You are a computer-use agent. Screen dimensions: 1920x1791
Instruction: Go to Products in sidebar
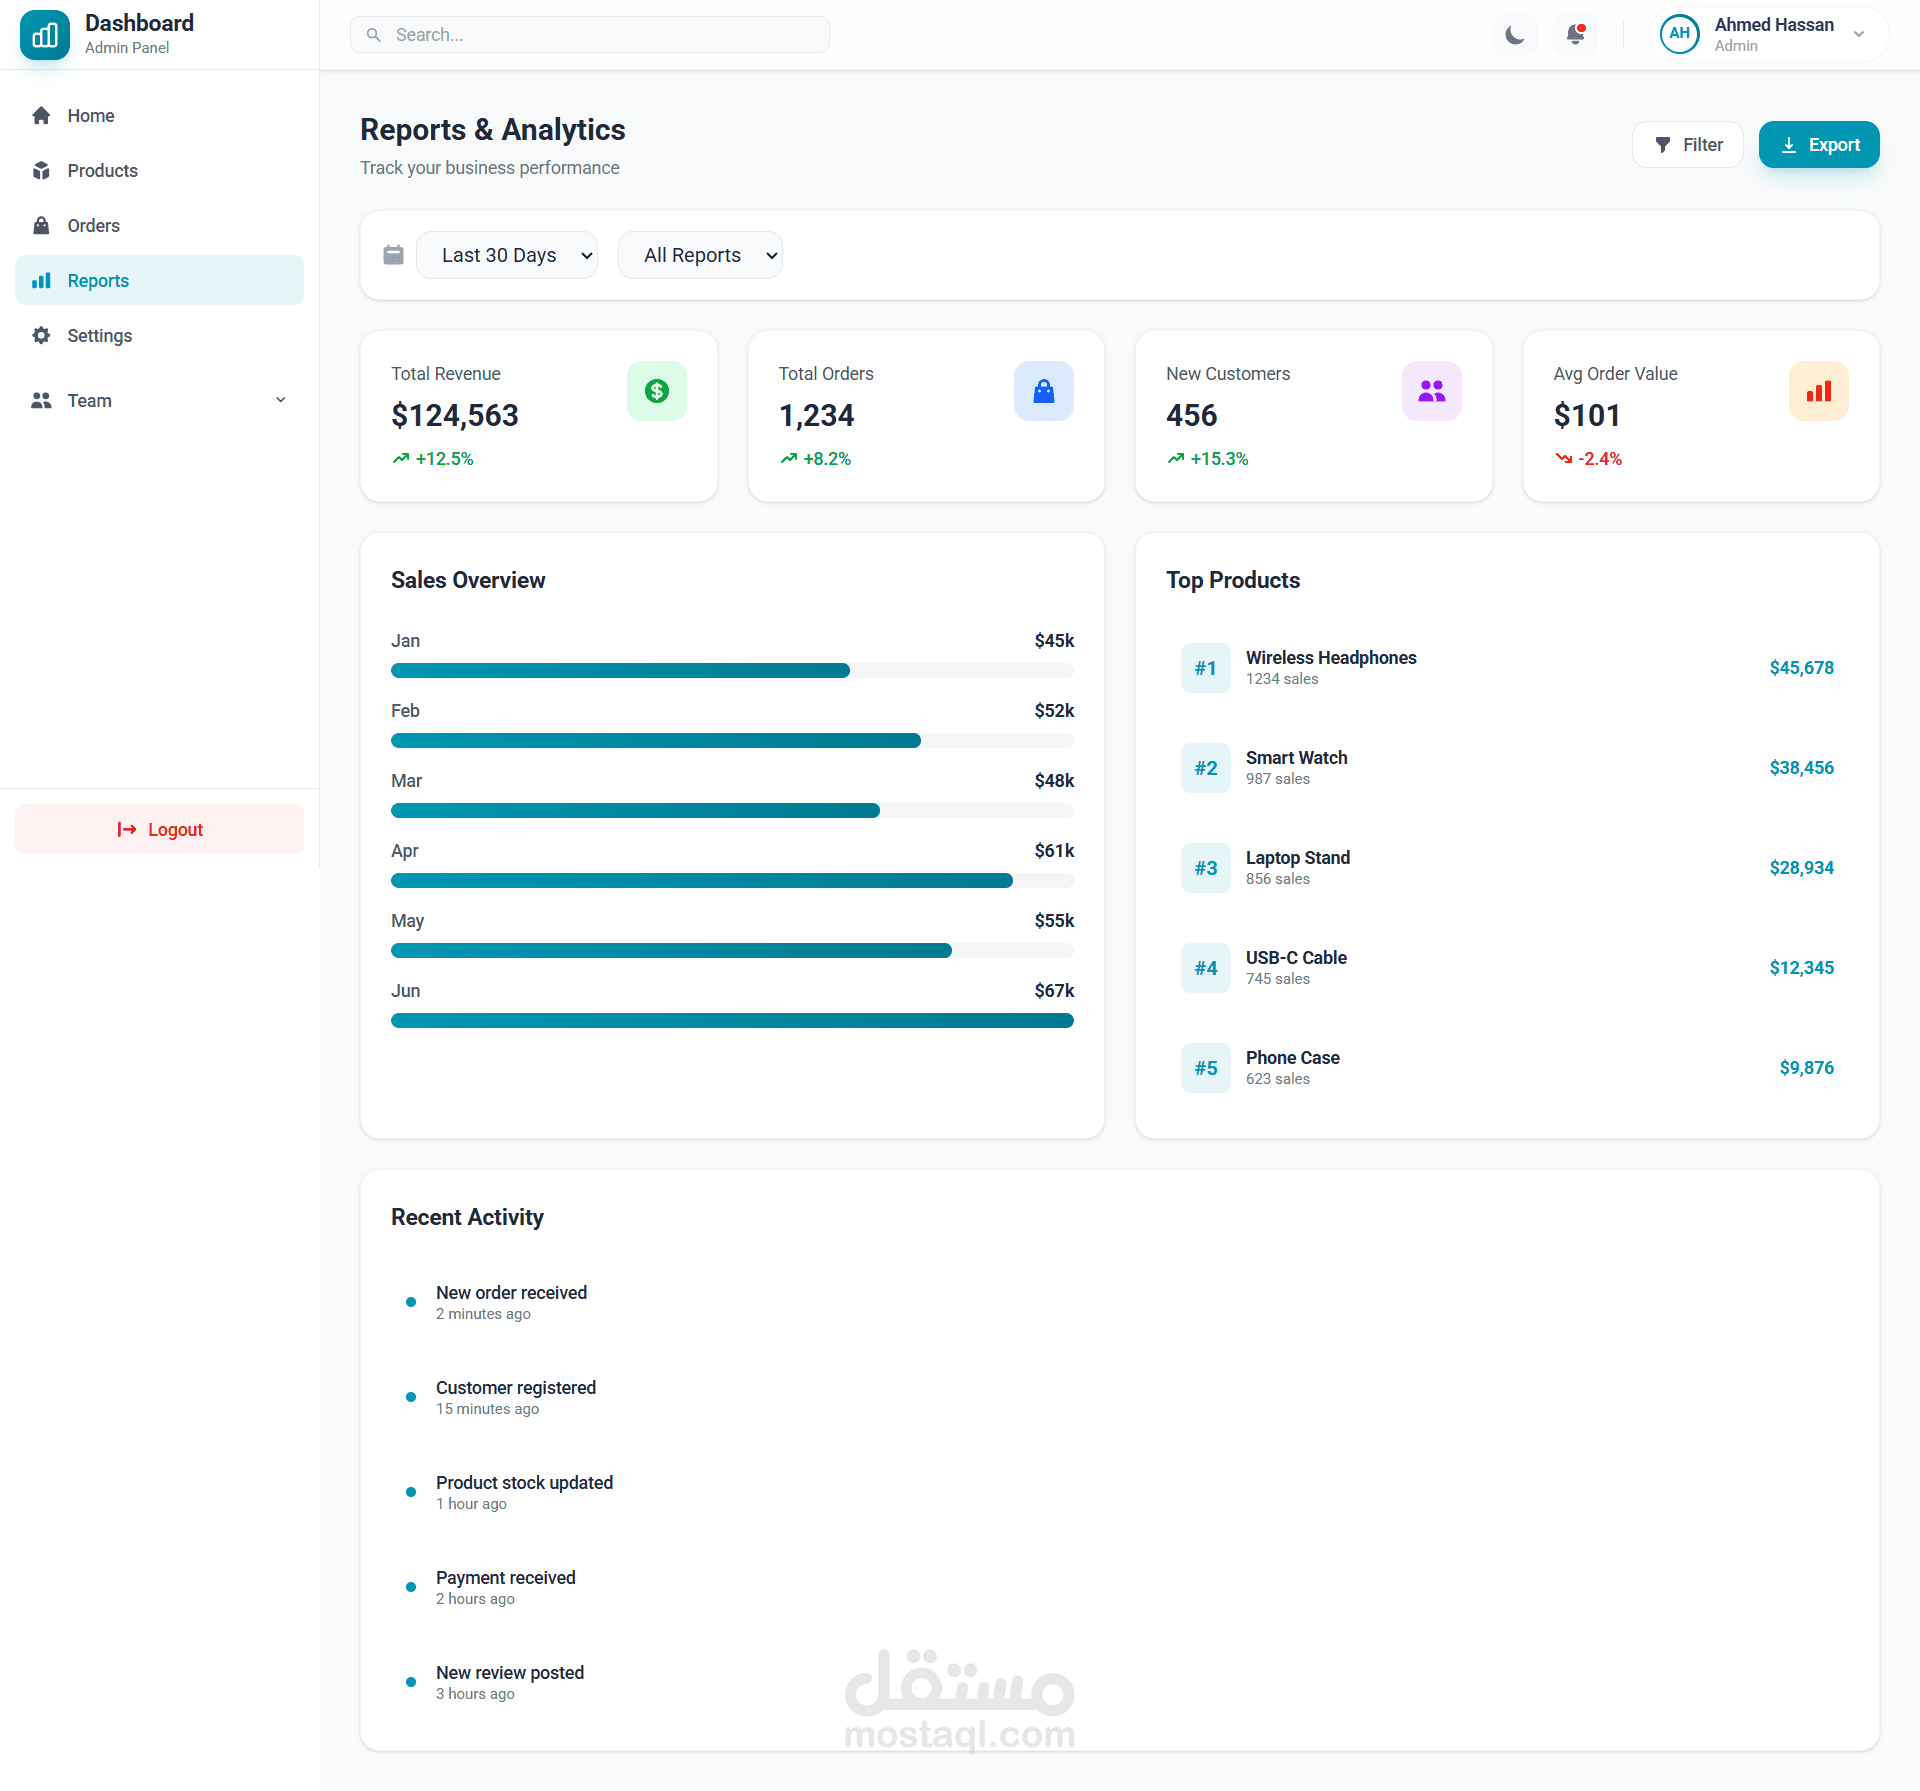click(102, 171)
